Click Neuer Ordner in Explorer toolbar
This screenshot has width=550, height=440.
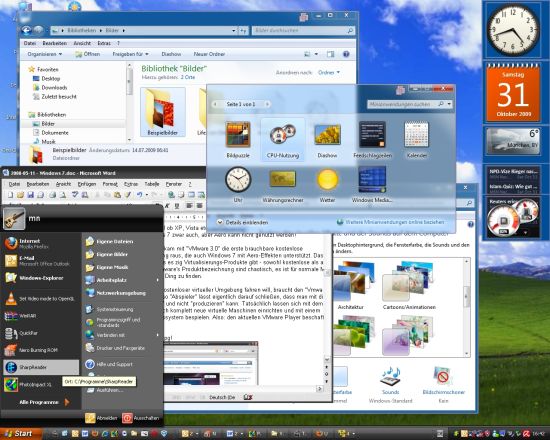tap(209, 54)
